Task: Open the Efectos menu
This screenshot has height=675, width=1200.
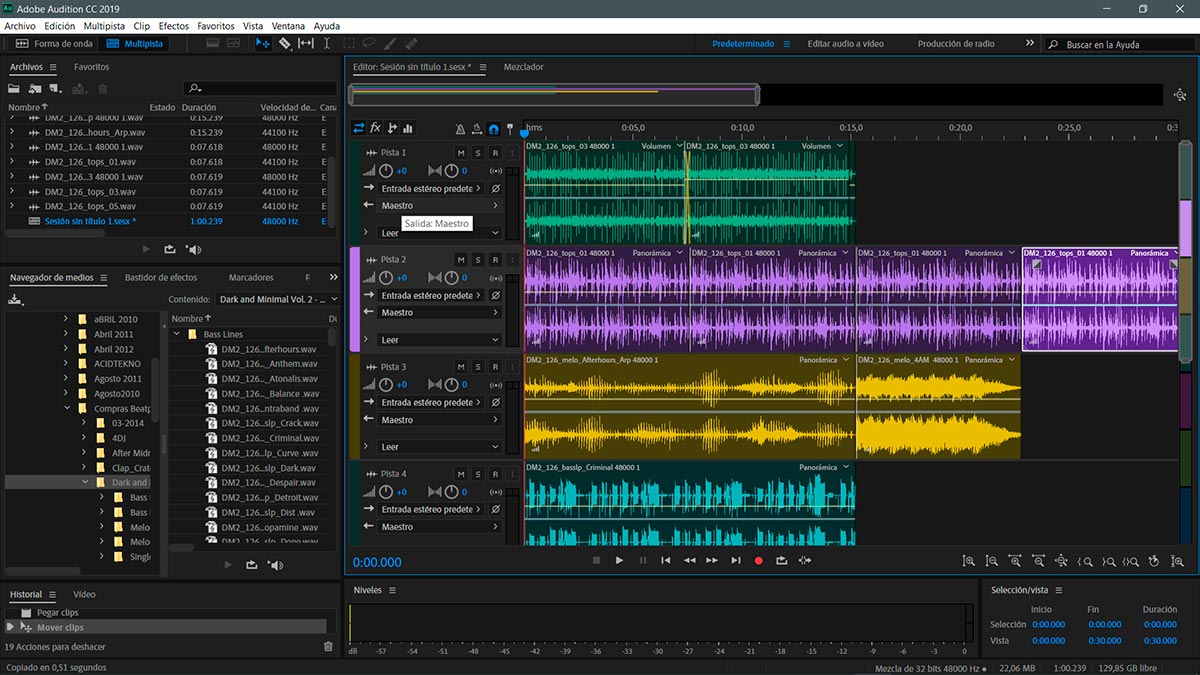Action: (173, 26)
